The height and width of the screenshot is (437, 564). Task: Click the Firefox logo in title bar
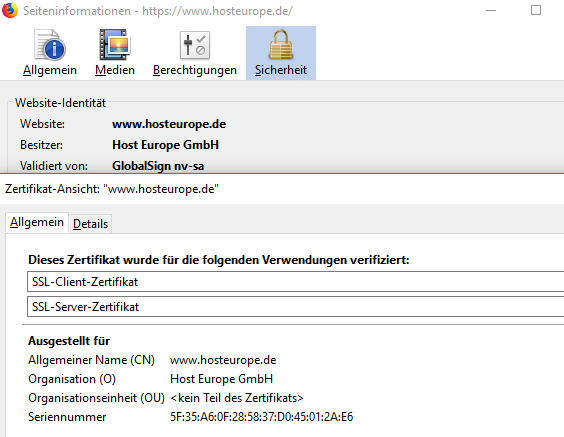[10, 10]
